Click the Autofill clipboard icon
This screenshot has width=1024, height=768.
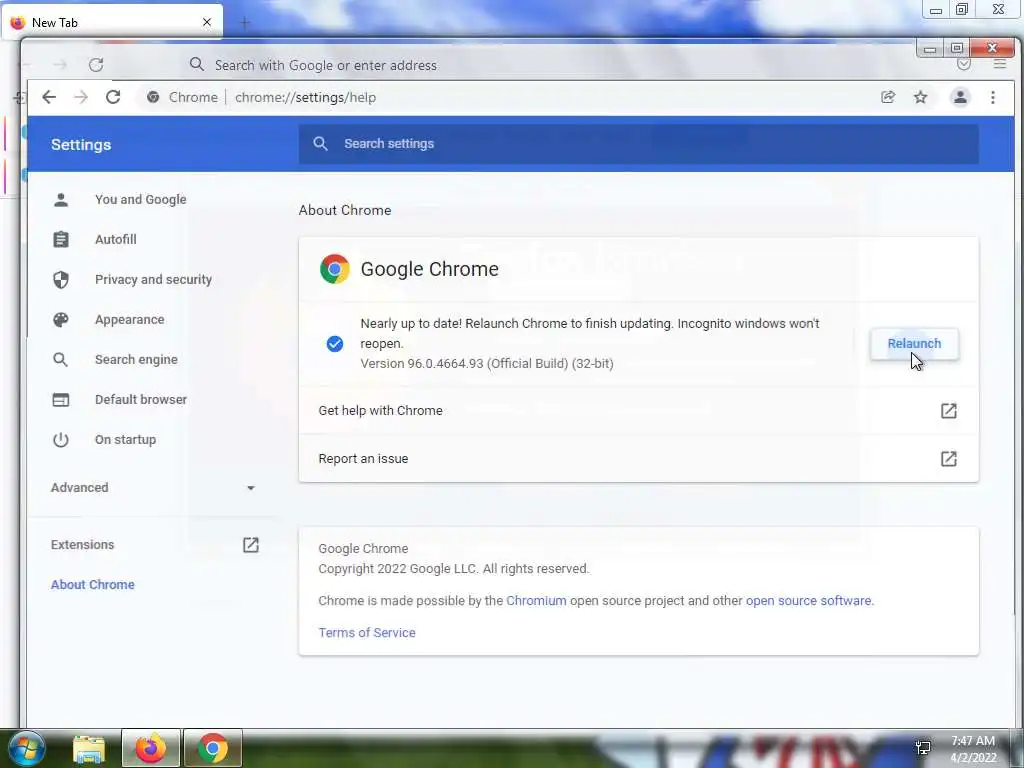point(61,239)
